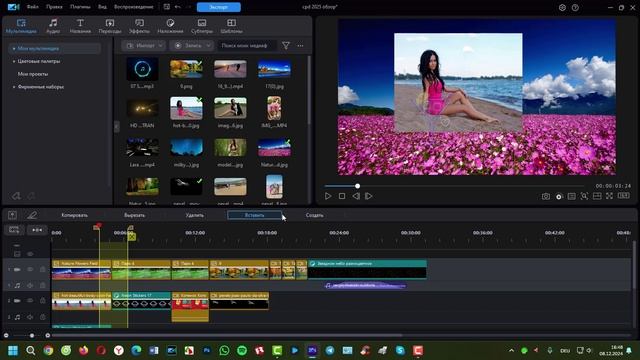Click the preview seek slider handle
640x360 pixels.
pos(358,186)
